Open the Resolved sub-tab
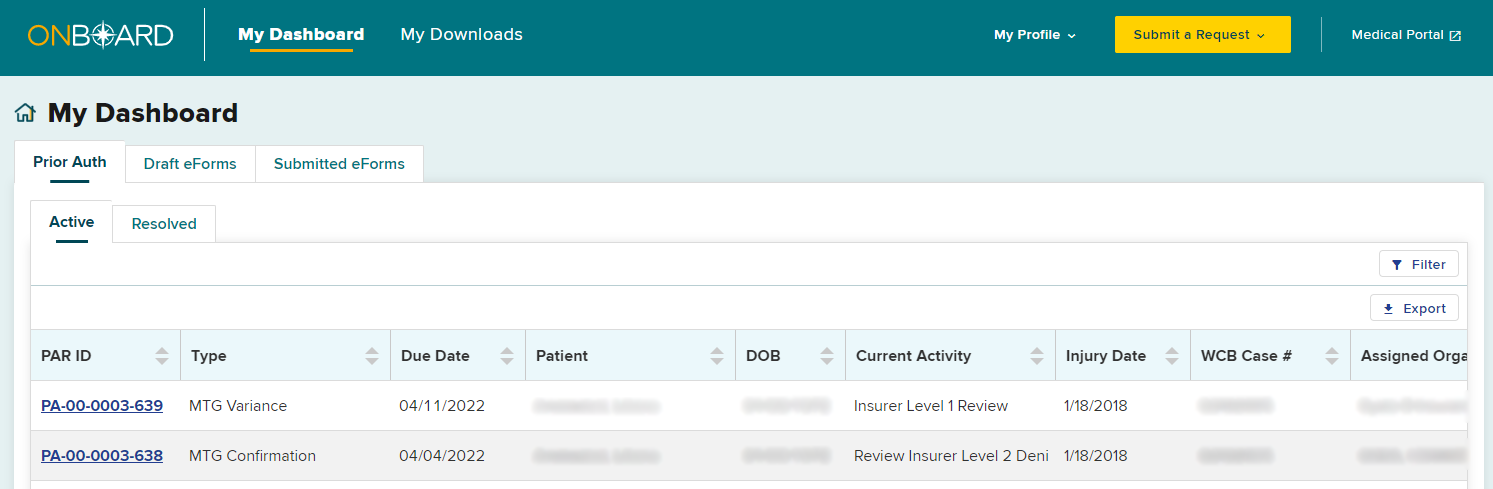The width and height of the screenshot is (1493, 489). pyautogui.click(x=164, y=224)
